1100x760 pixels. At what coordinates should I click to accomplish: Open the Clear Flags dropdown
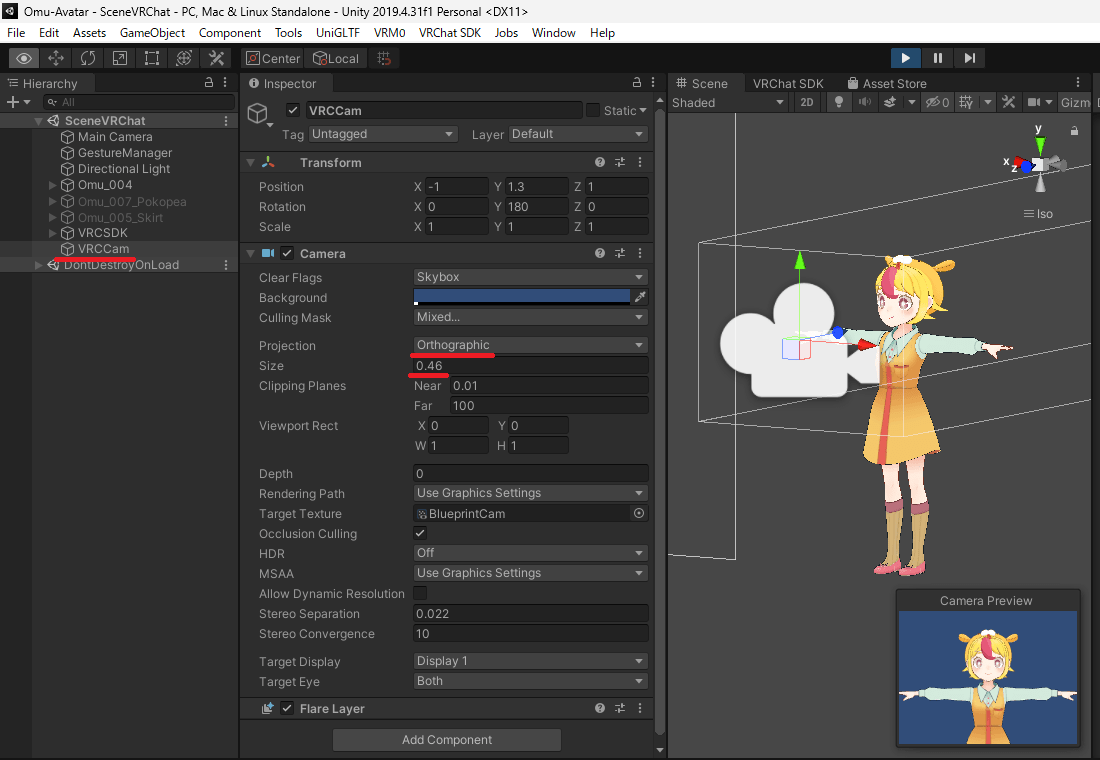tap(530, 277)
